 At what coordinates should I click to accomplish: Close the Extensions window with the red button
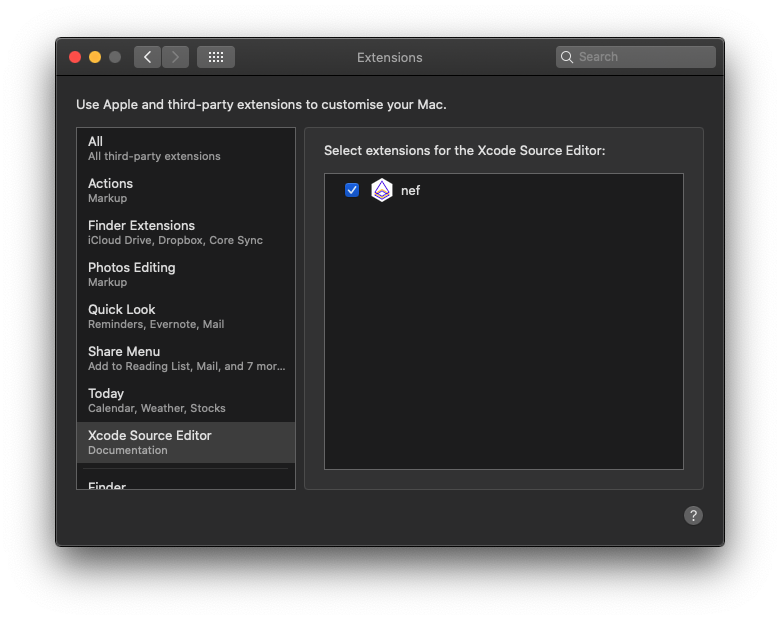(x=75, y=57)
